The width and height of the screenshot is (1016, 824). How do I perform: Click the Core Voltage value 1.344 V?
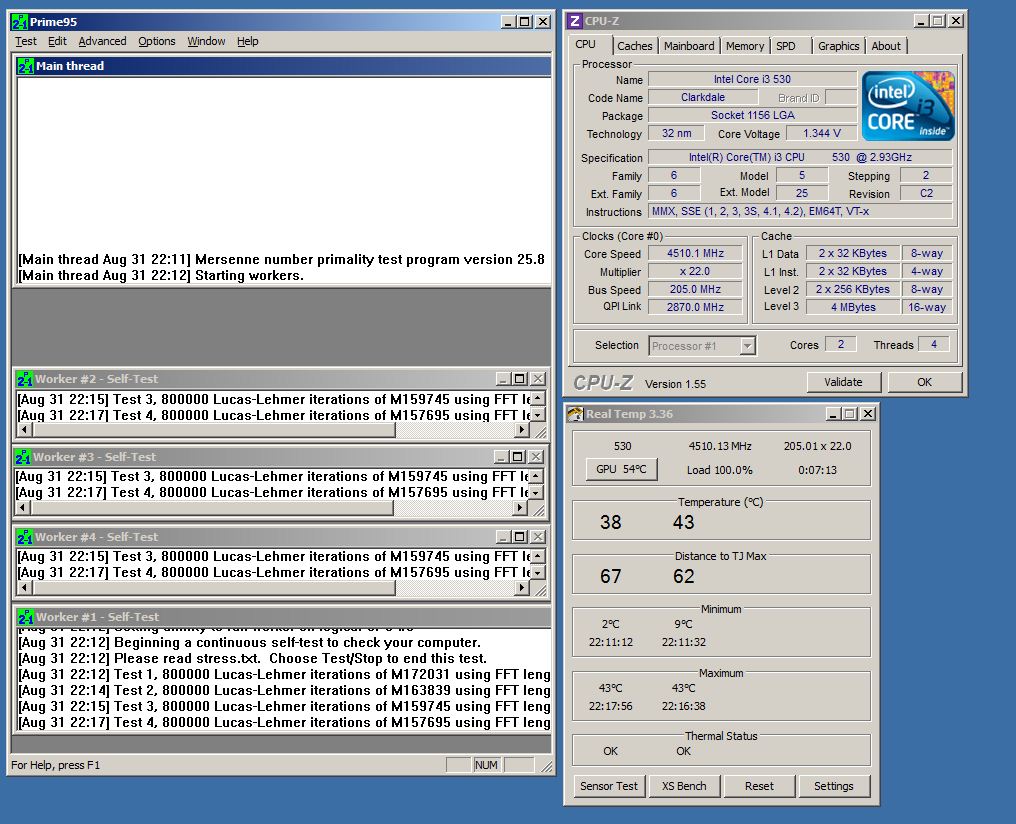click(822, 133)
